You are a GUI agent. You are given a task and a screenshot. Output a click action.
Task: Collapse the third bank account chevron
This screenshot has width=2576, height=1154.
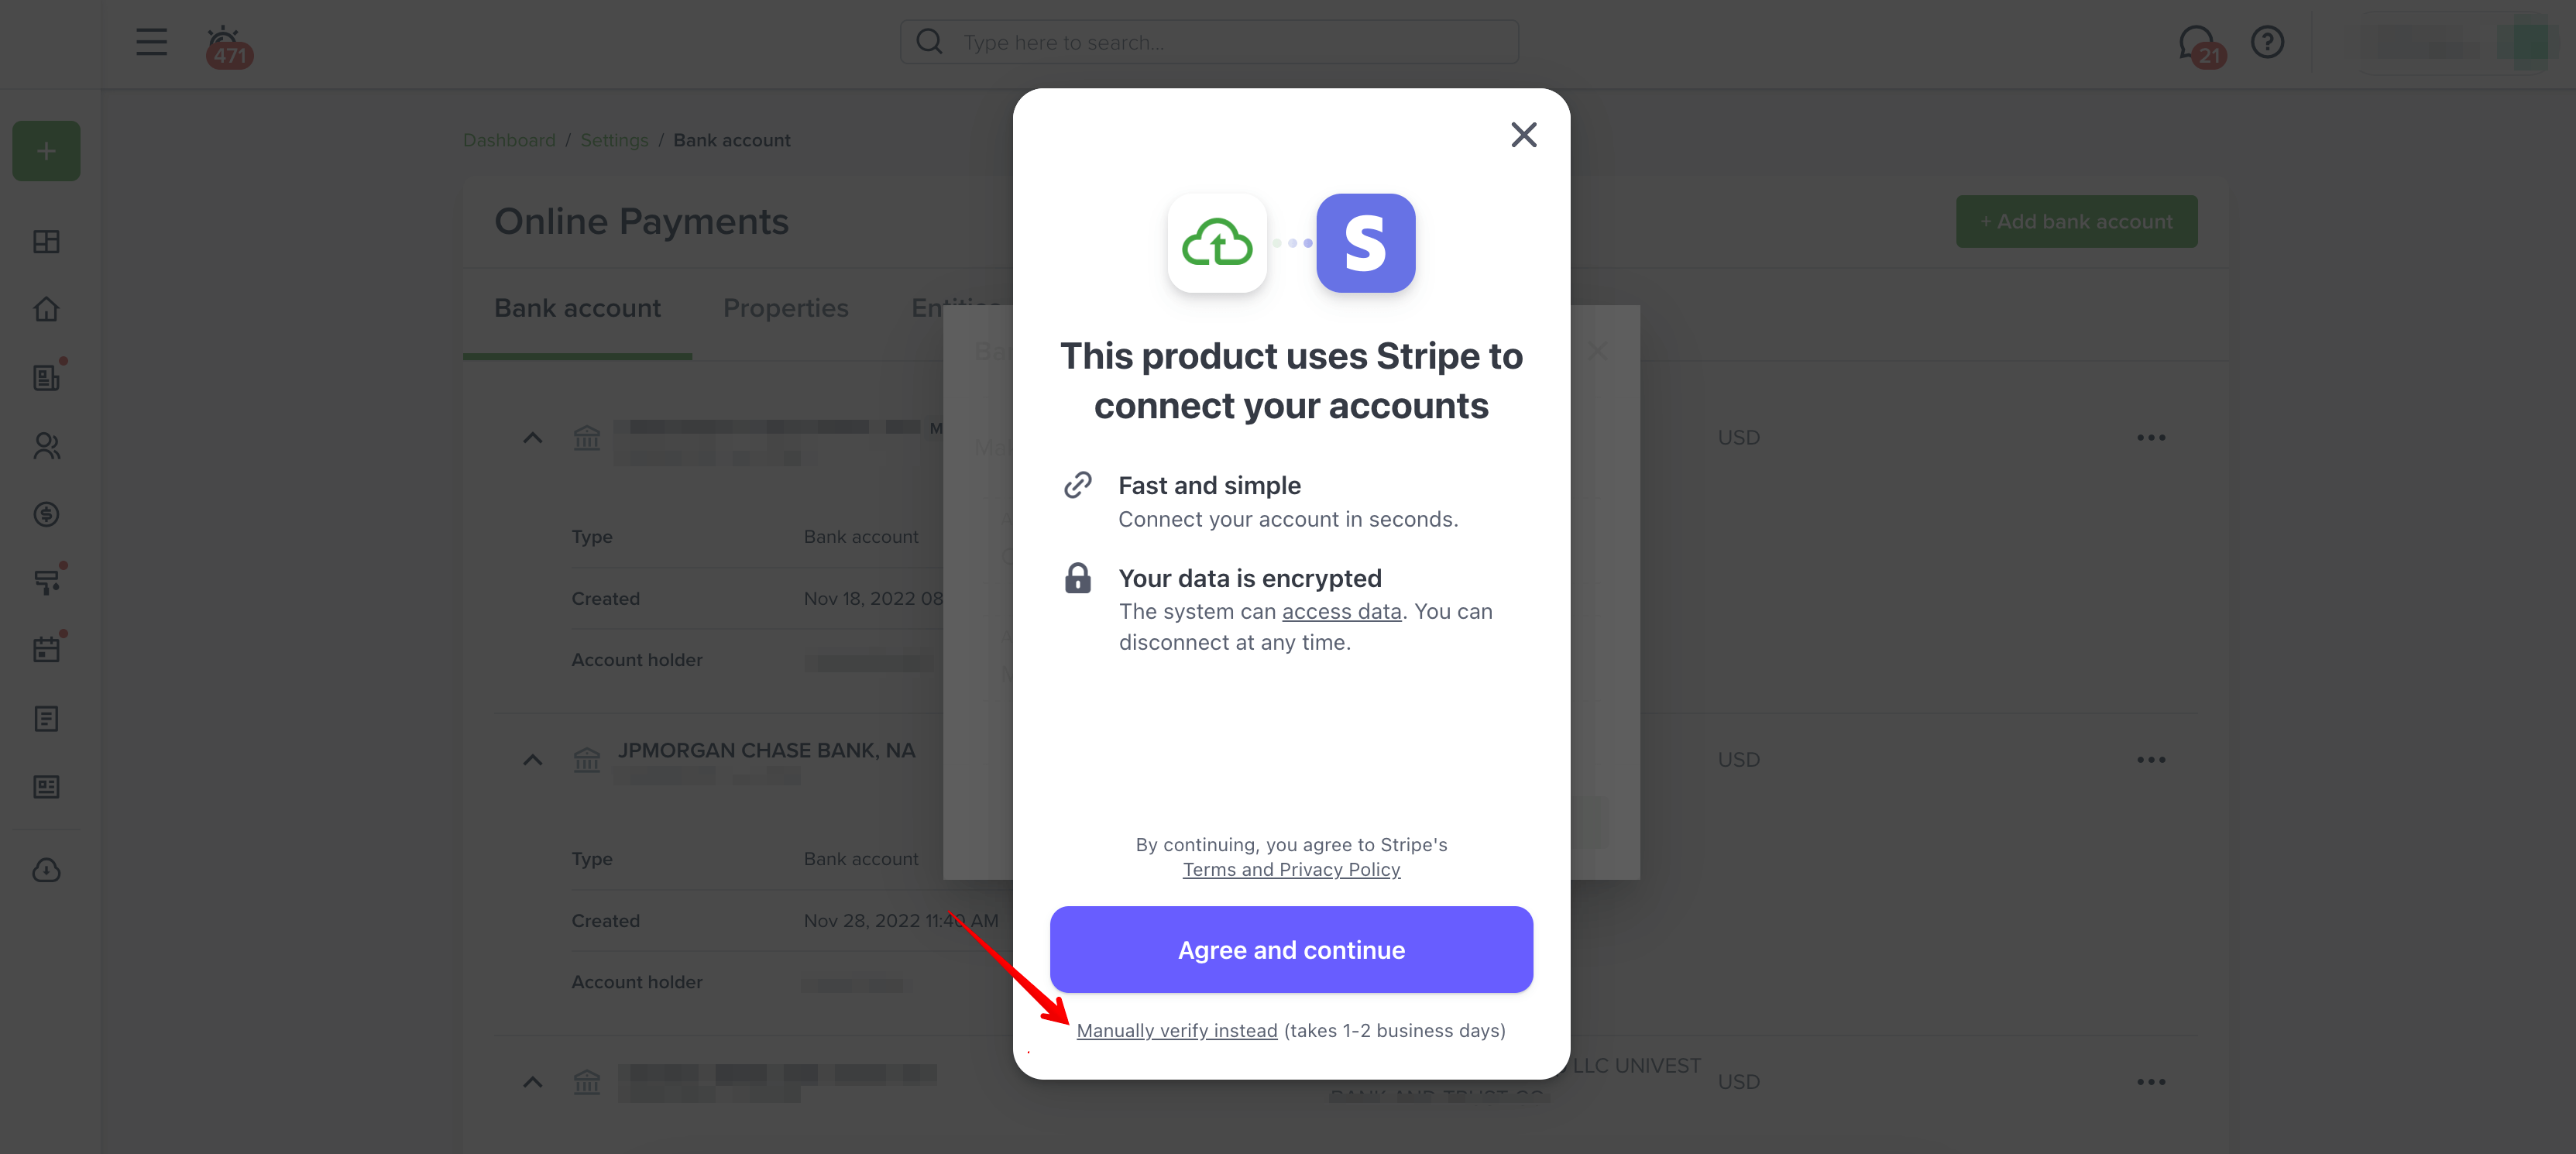(x=533, y=1082)
